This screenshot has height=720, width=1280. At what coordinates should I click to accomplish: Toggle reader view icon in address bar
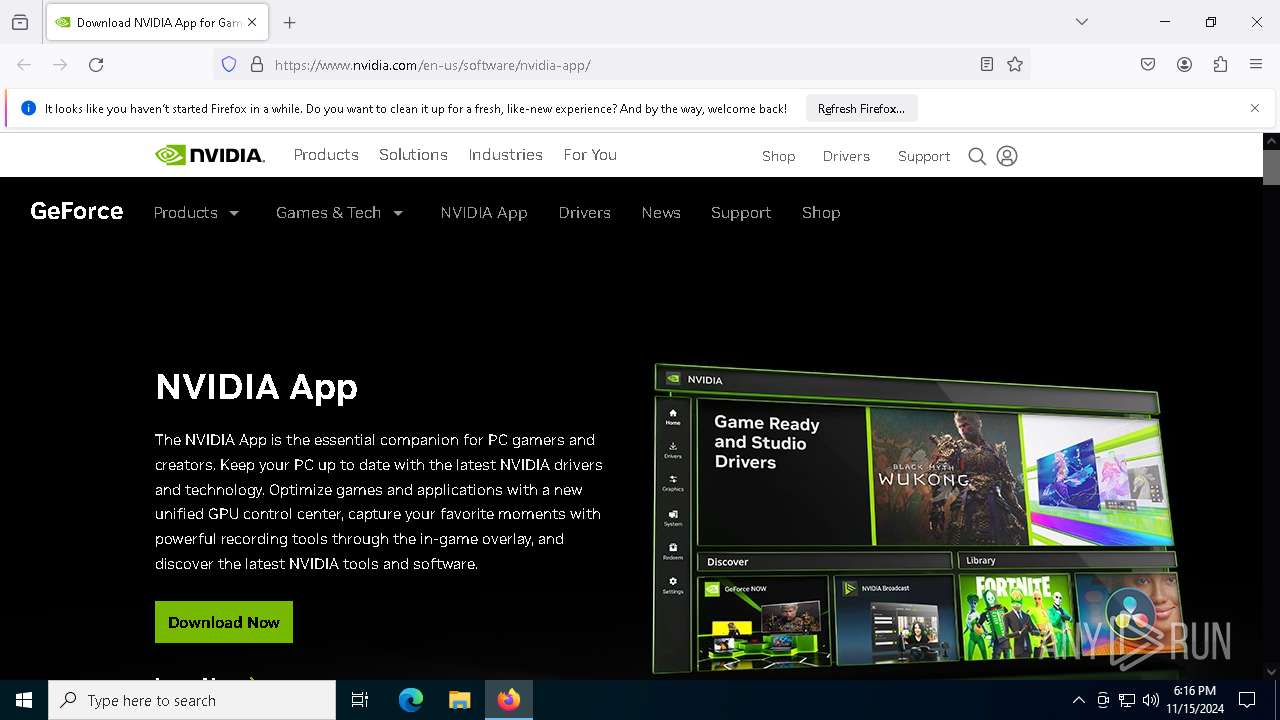click(987, 65)
